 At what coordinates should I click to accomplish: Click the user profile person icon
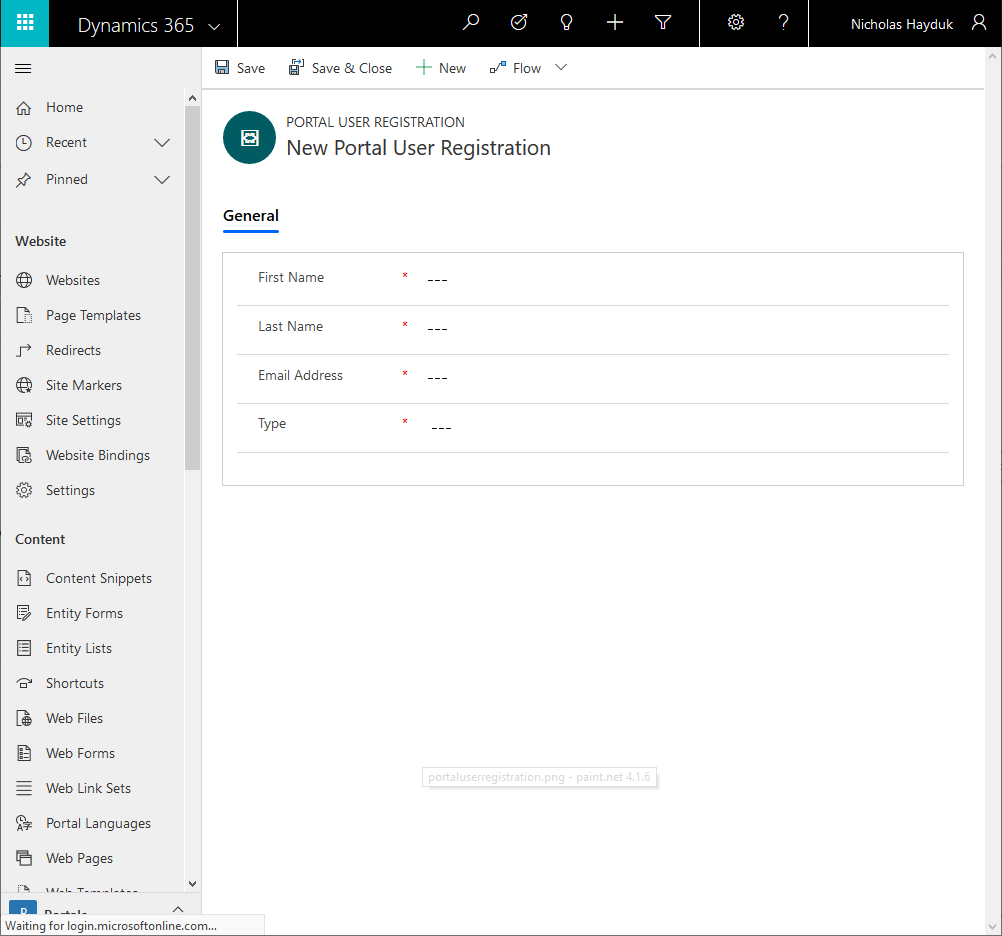click(978, 23)
